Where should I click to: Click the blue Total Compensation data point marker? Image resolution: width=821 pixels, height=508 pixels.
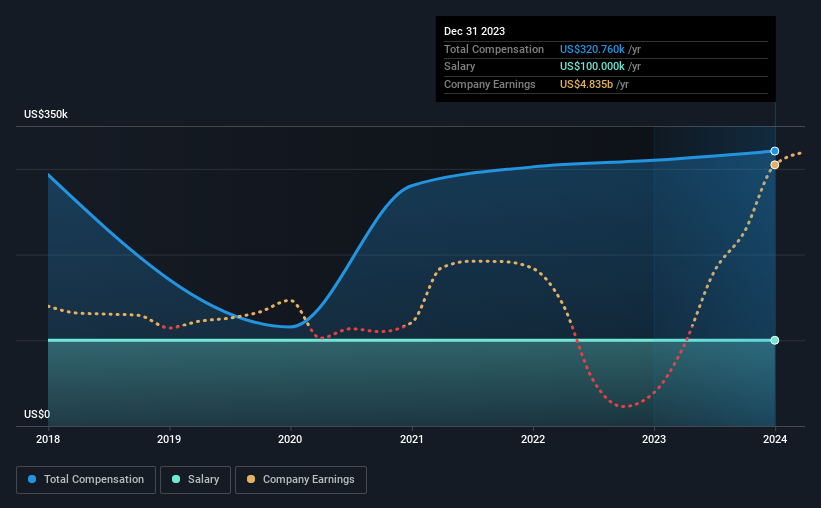coord(774,151)
